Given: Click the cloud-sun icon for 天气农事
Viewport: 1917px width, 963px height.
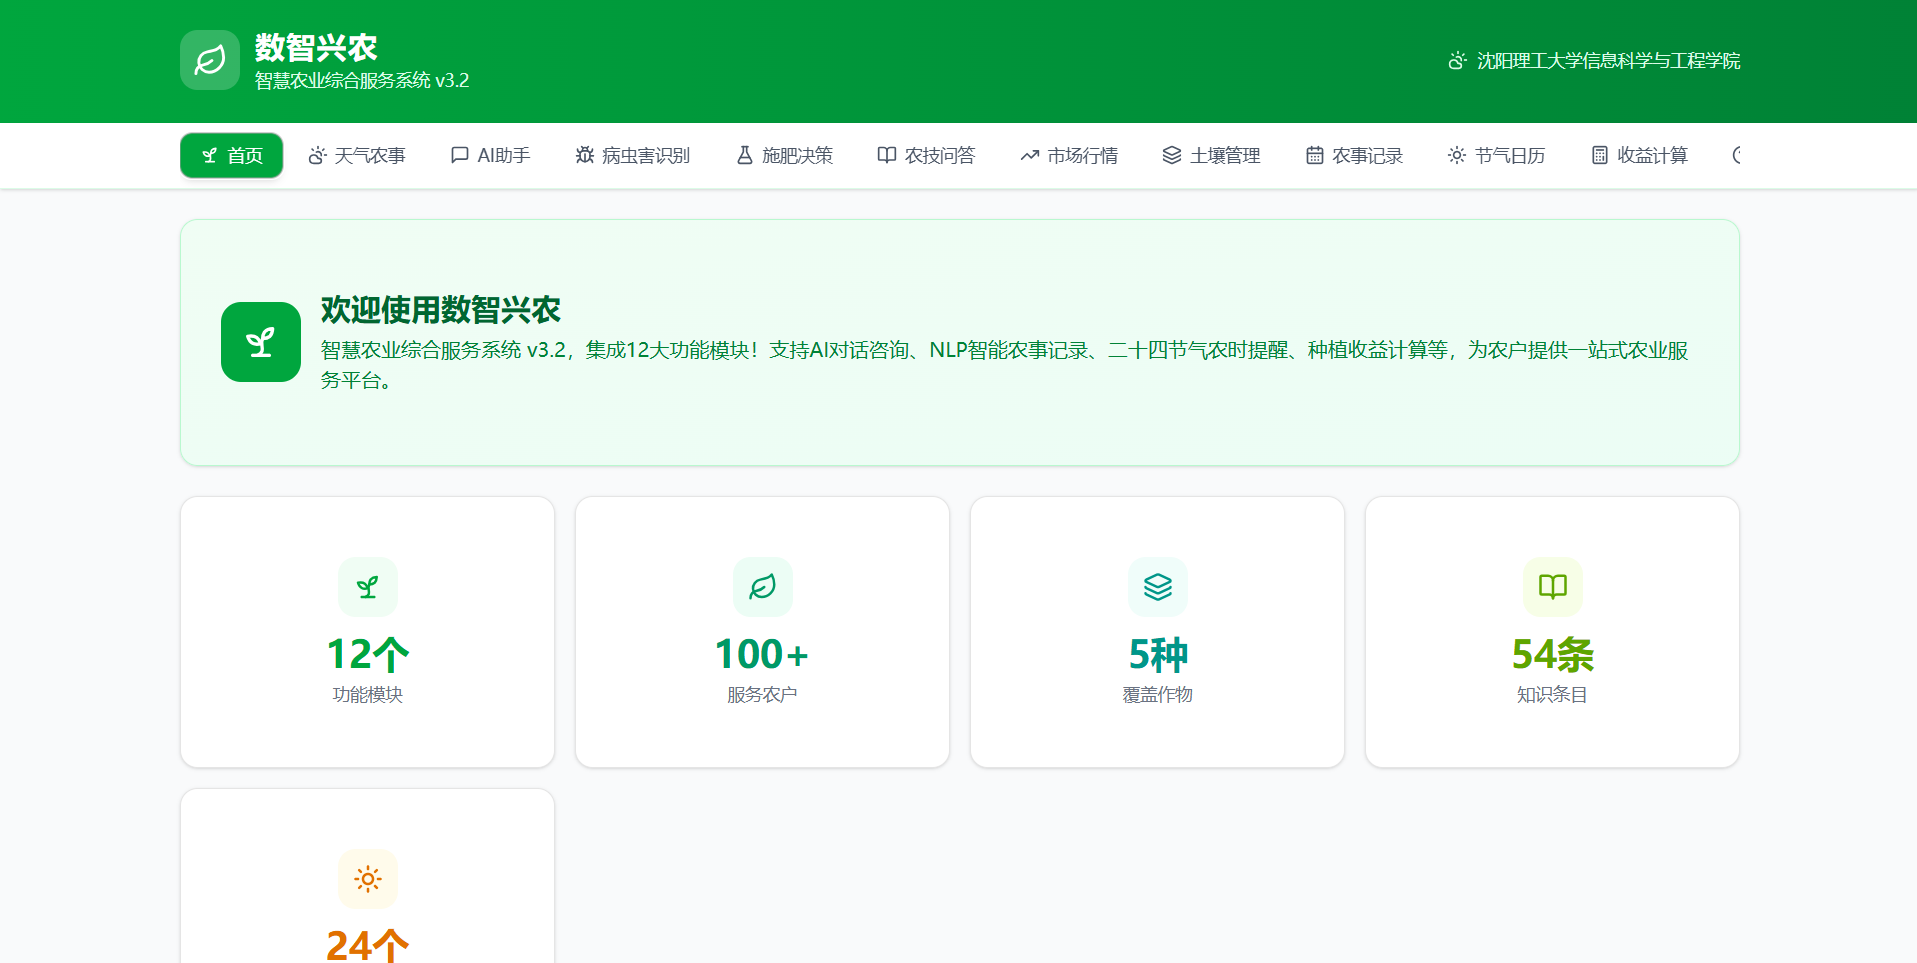Looking at the screenshot, I should [x=317, y=155].
